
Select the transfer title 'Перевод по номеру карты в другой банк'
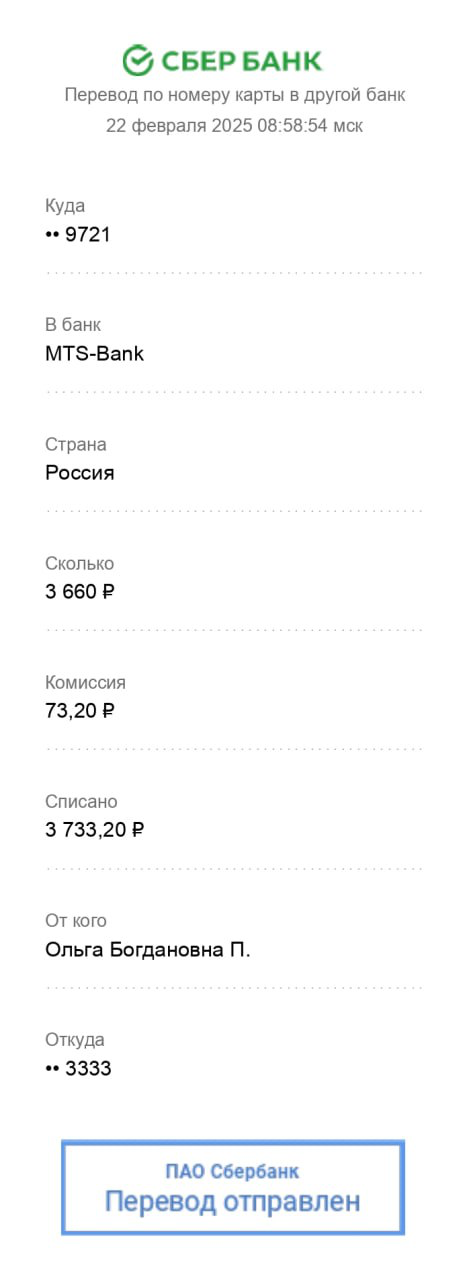pyautogui.click(x=235, y=95)
